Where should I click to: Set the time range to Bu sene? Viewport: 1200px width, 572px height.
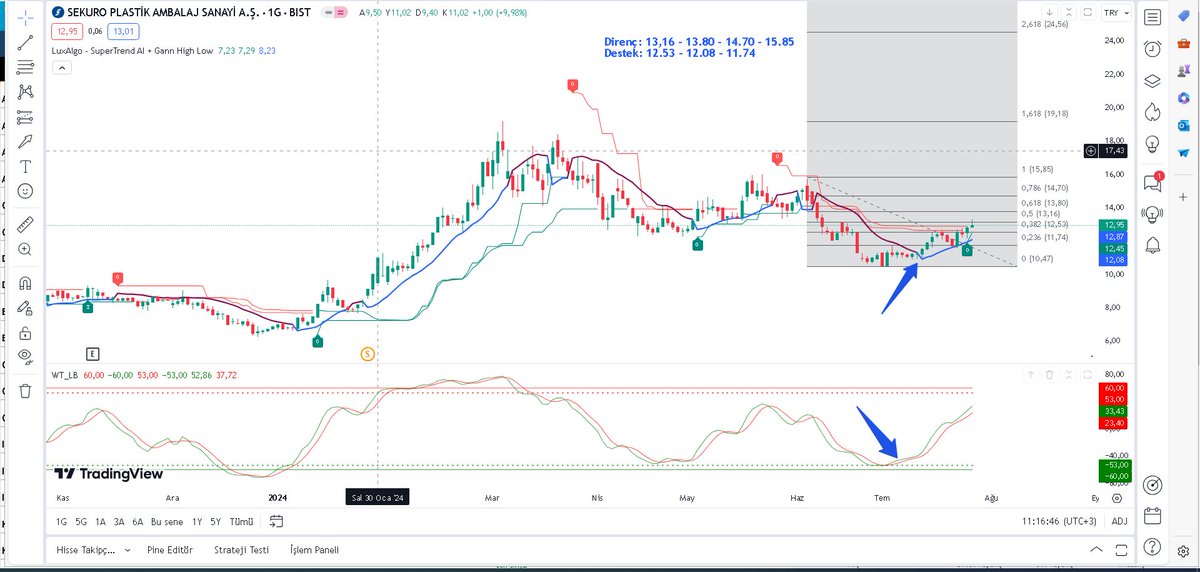click(x=168, y=521)
